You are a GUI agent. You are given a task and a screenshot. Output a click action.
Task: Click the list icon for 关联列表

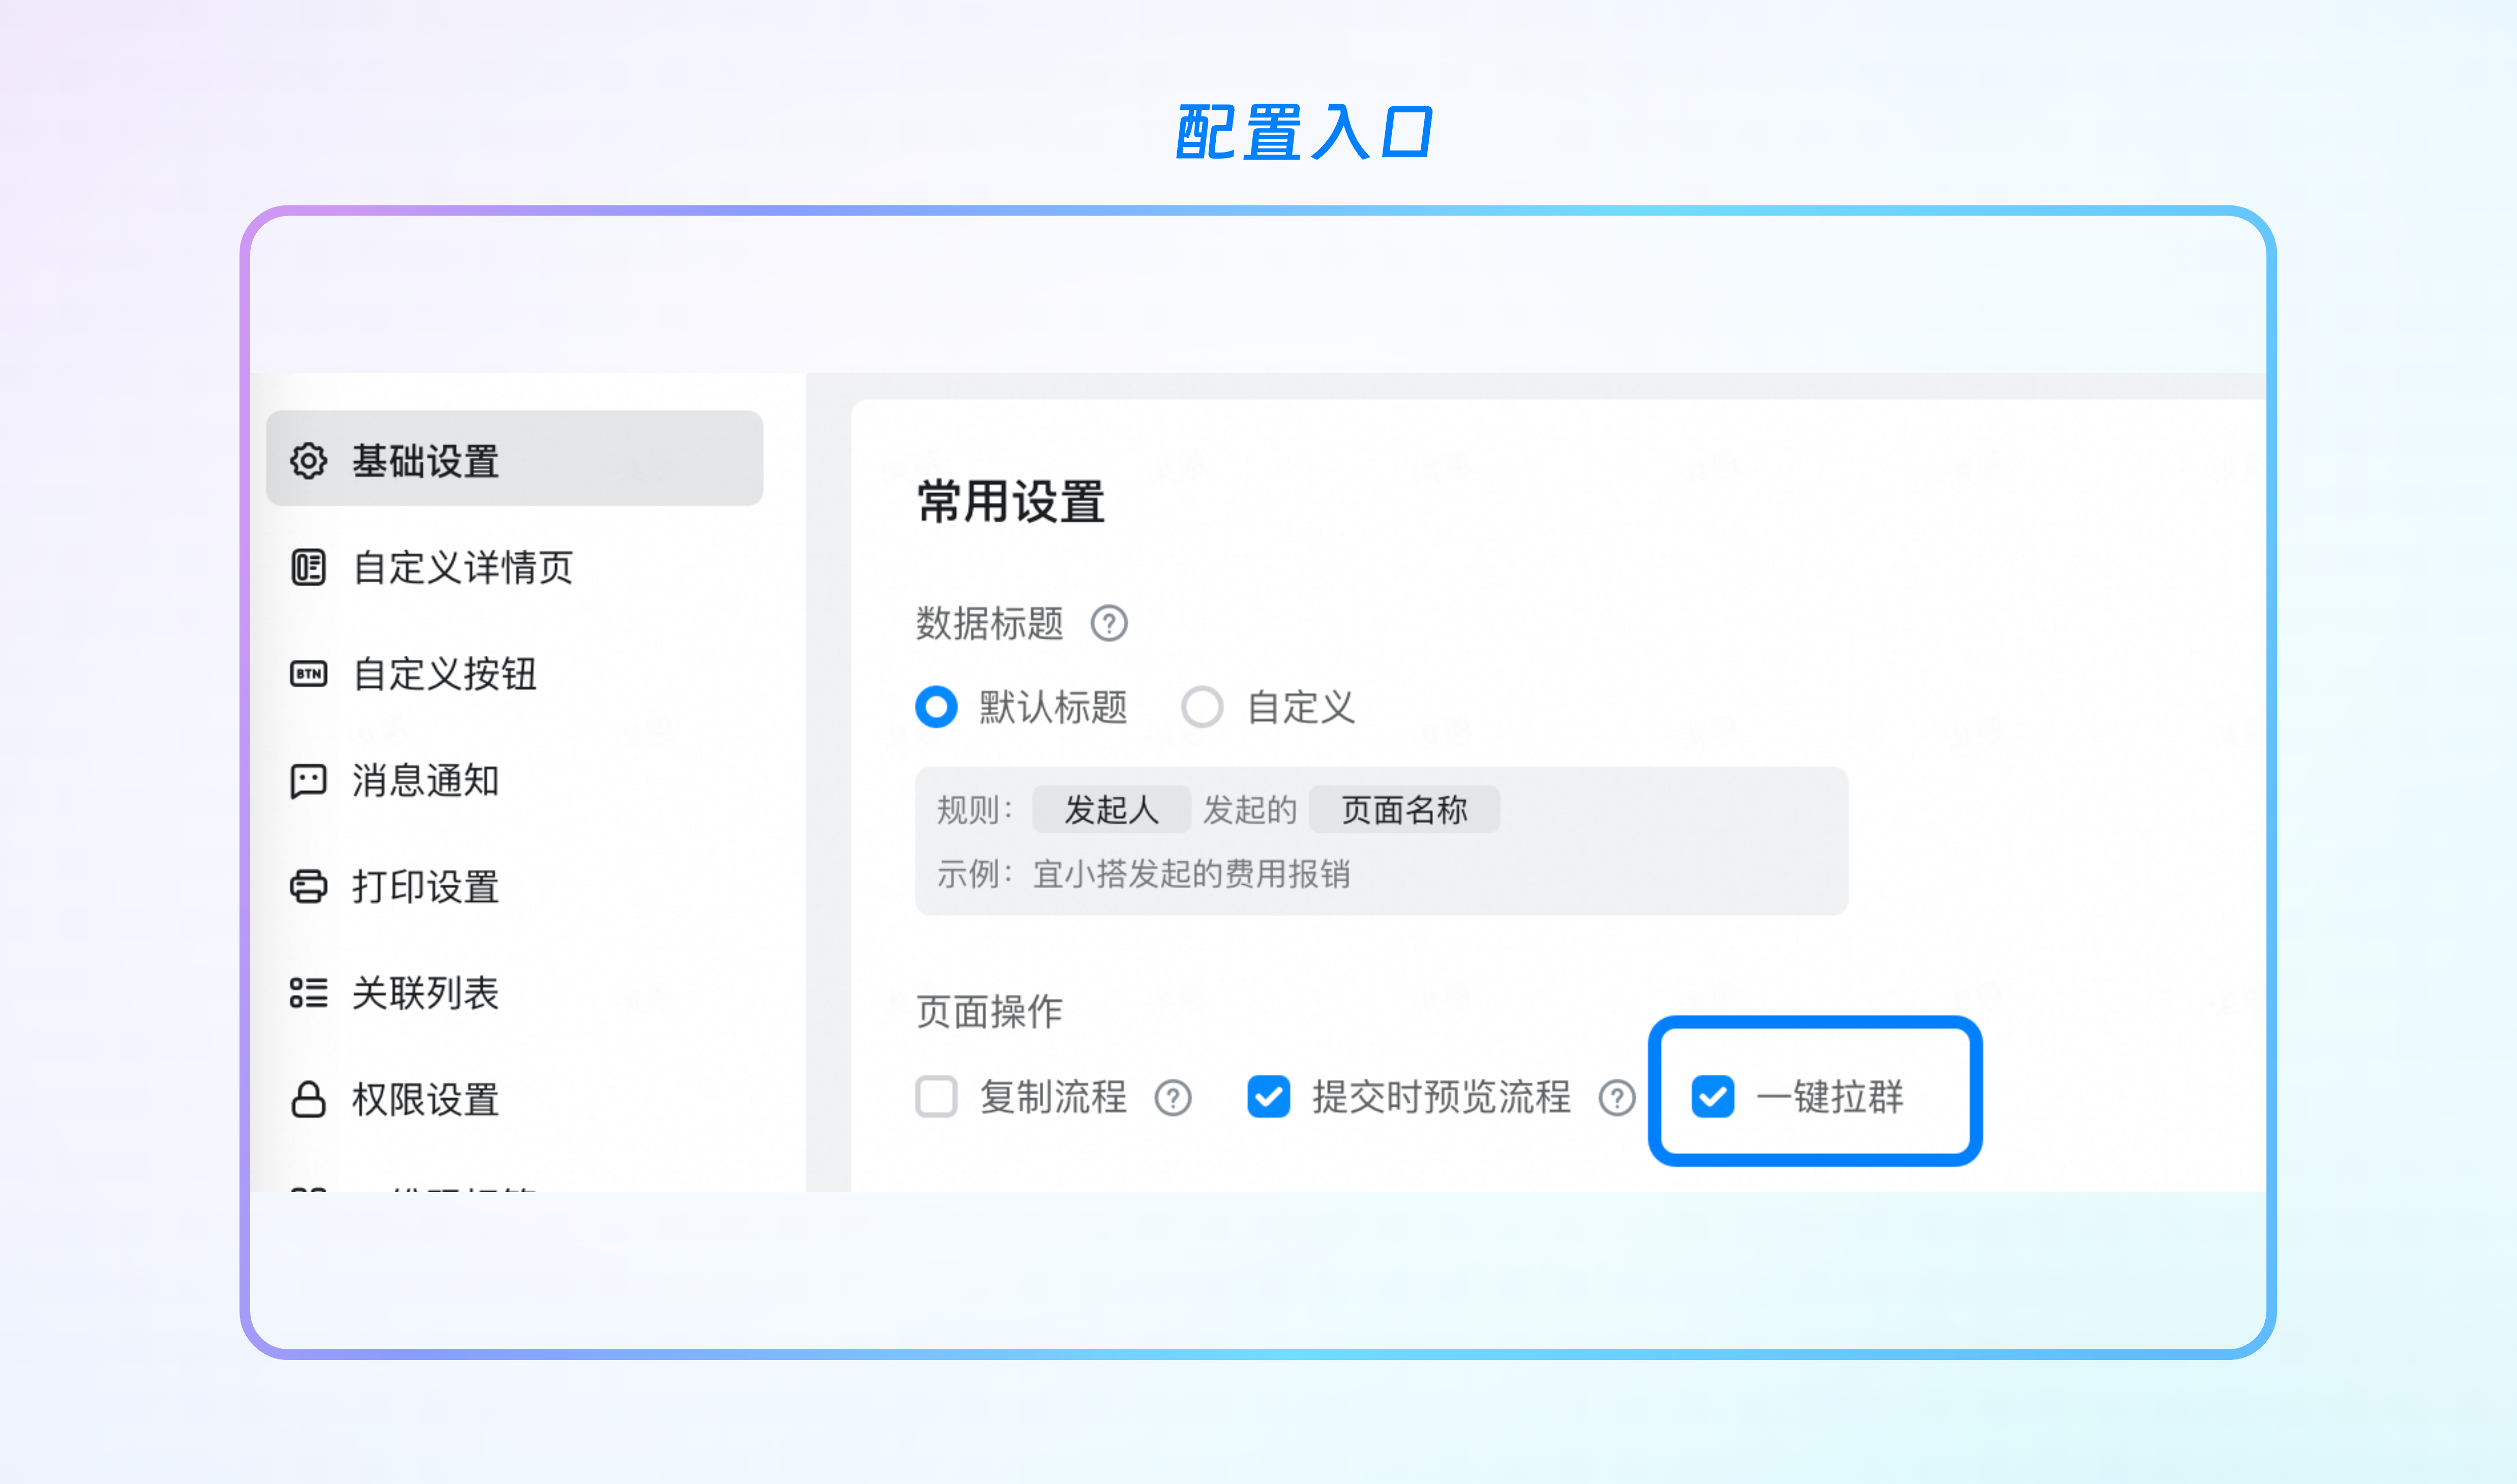pos(308,993)
